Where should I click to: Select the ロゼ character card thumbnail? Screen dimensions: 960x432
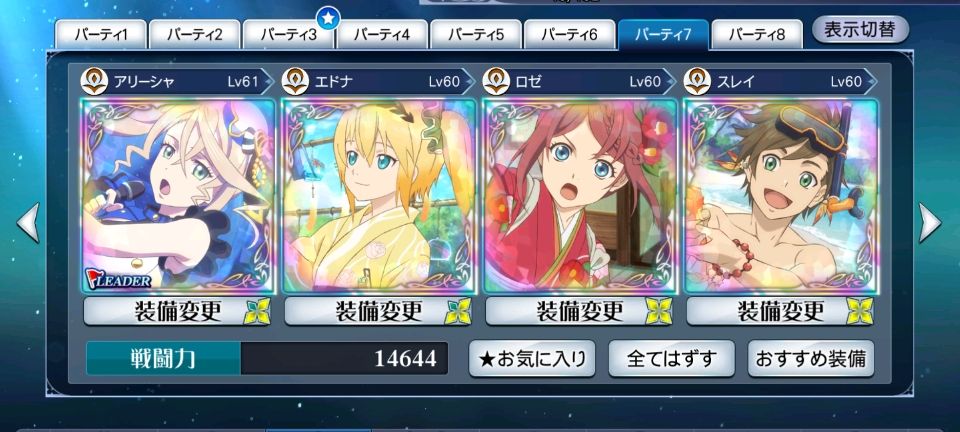580,195
